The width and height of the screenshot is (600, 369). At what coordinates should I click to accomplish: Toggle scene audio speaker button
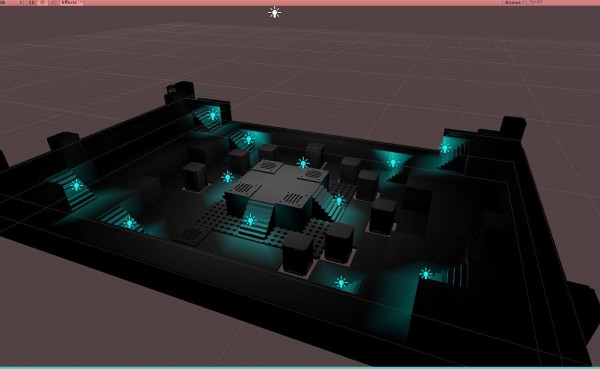53,2
